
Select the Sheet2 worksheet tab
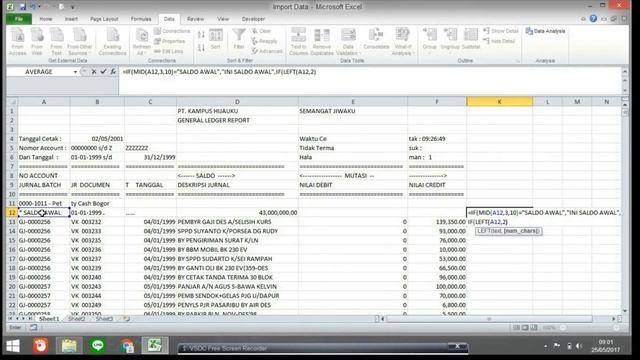(76, 319)
